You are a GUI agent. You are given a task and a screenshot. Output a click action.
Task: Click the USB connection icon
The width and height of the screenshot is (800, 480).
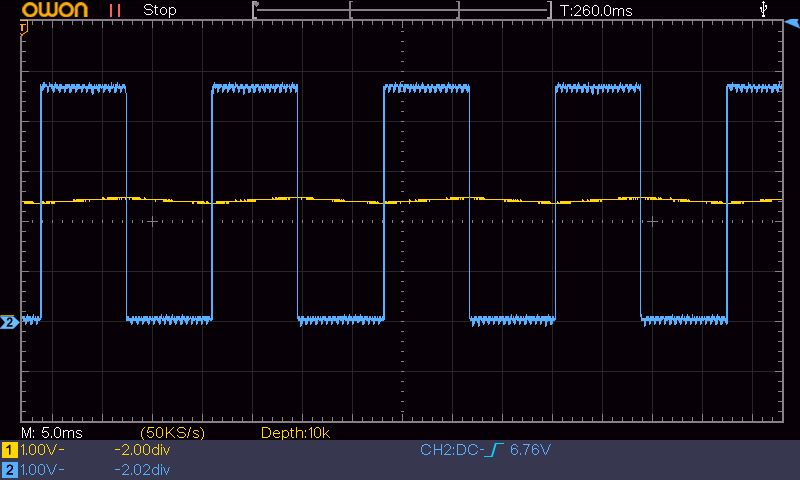click(x=763, y=9)
